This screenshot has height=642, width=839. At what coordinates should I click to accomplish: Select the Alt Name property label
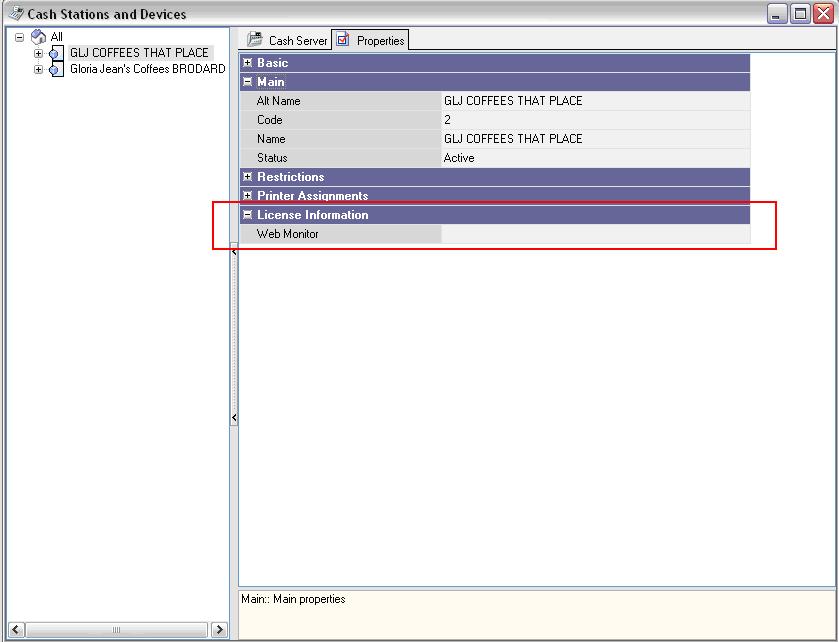[278, 101]
